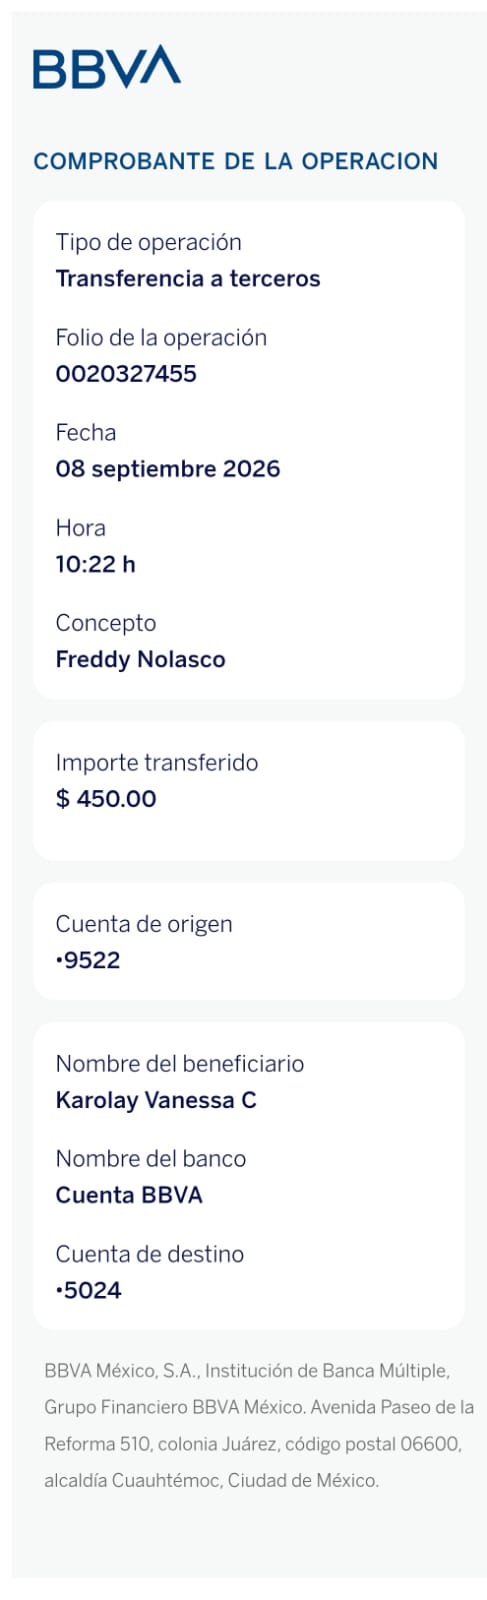Click the BBVA logo

(x=107, y=67)
